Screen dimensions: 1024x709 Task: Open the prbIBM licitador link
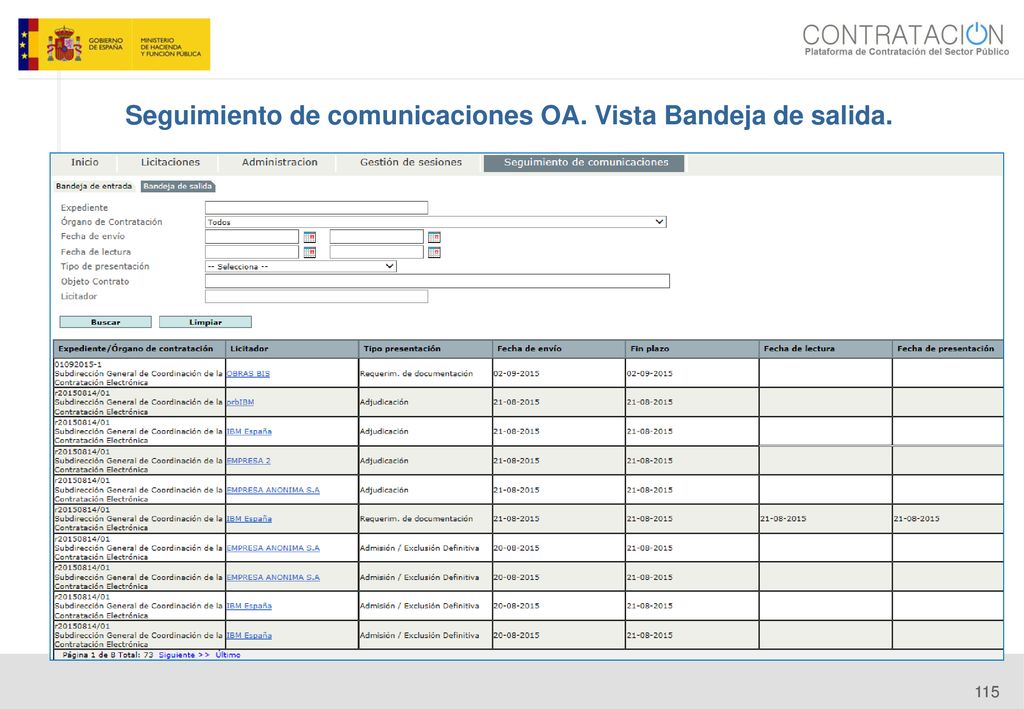click(240, 402)
